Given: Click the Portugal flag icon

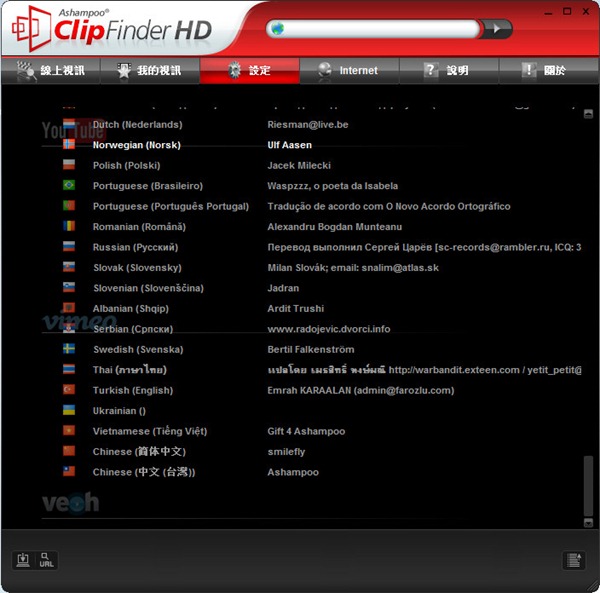Looking at the screenshot, I should tap(69, 205).
